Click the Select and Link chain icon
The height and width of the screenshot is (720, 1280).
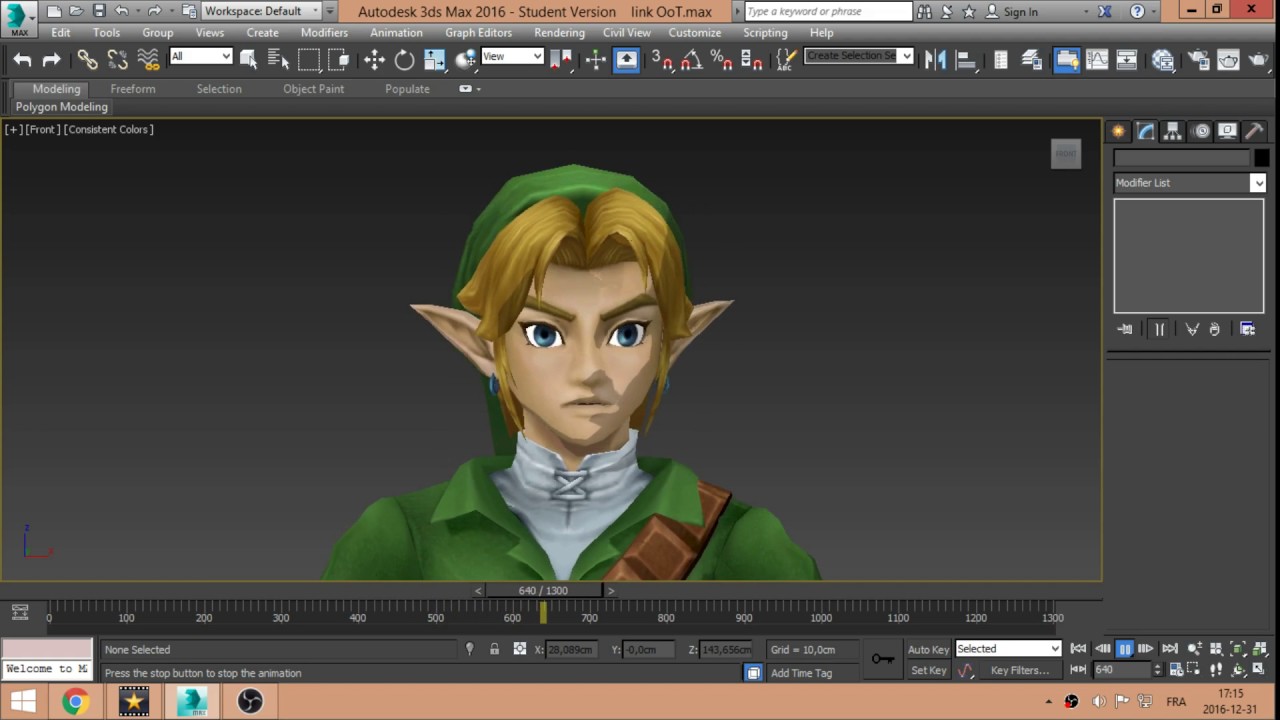[88, 60]
